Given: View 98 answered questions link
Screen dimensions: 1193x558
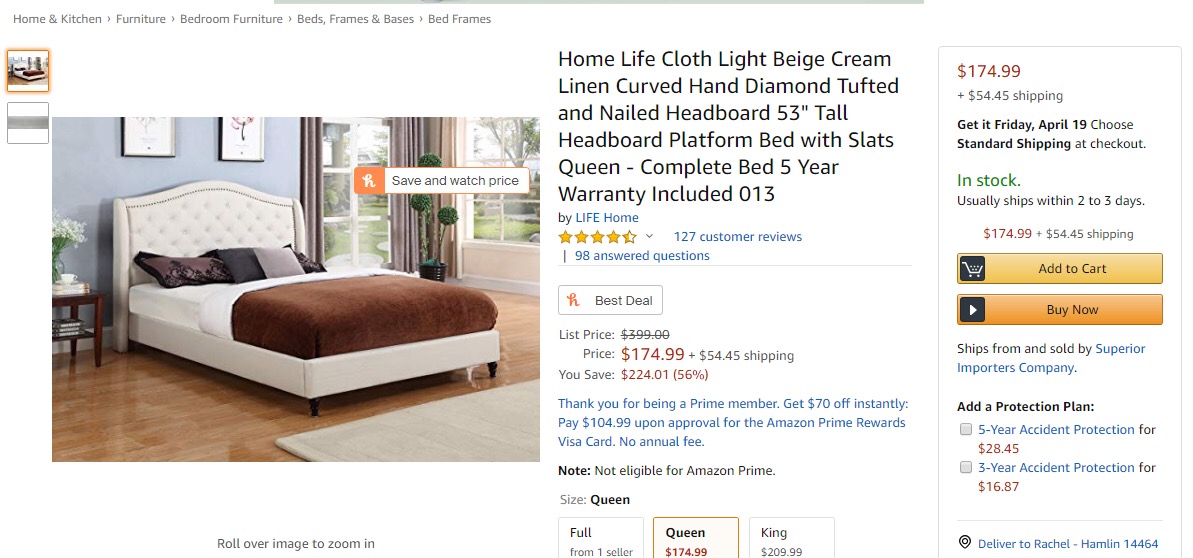Looking at the screenshot, I should [642, 256].
